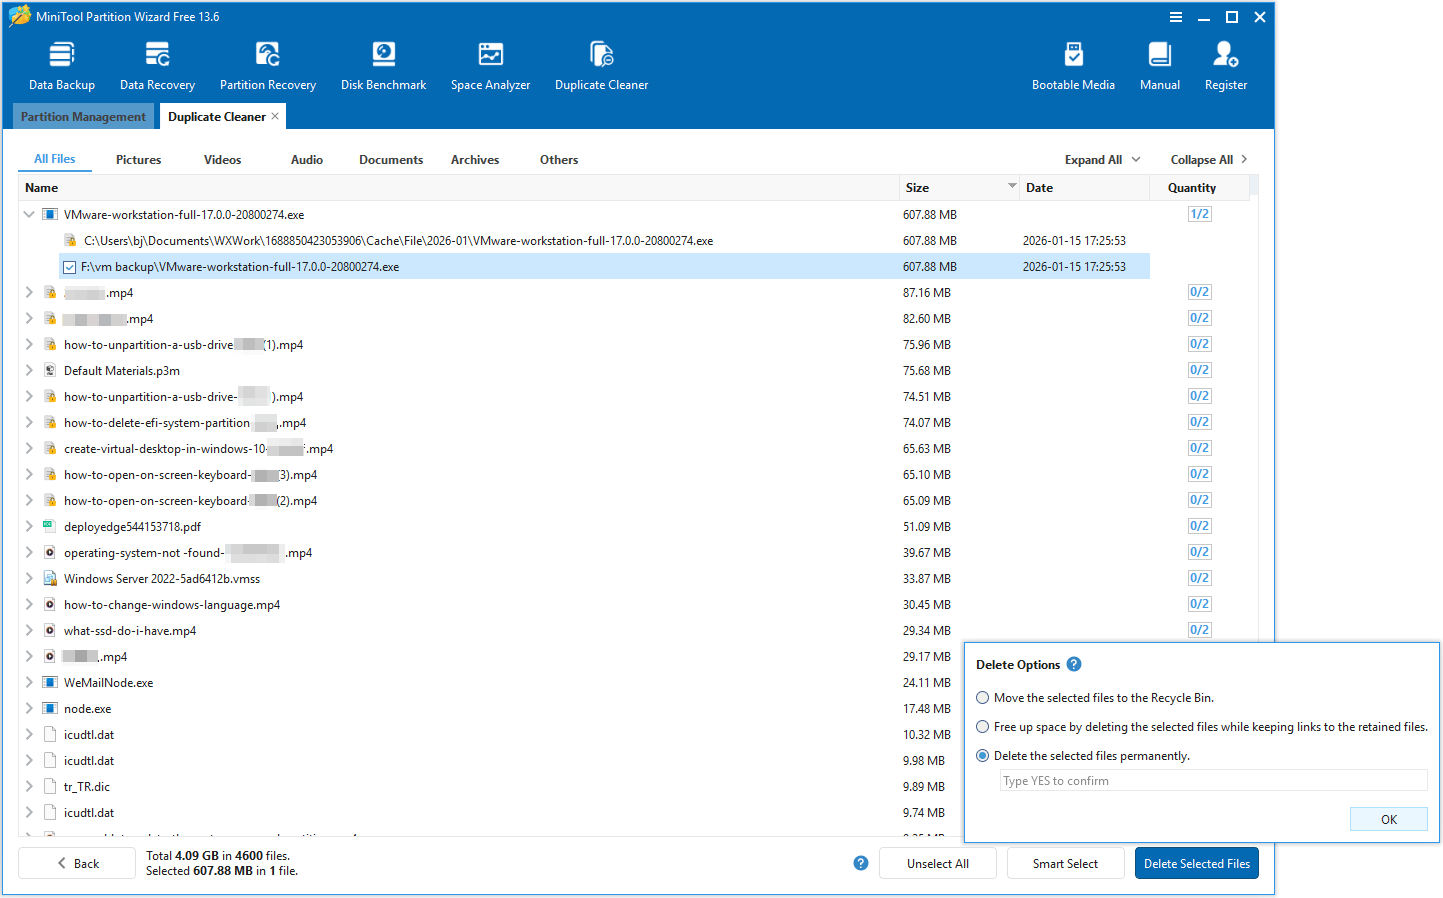
Task: Launch the Data Recovery feature
Action: click(x=156, y=63)
